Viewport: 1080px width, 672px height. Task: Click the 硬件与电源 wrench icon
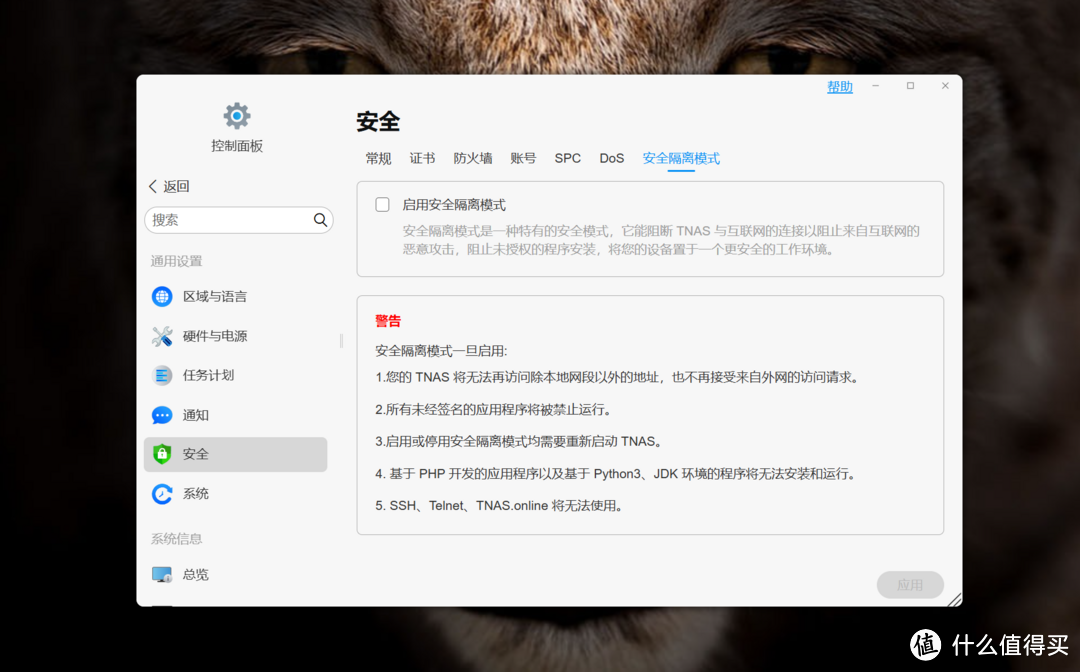[162, 335]
